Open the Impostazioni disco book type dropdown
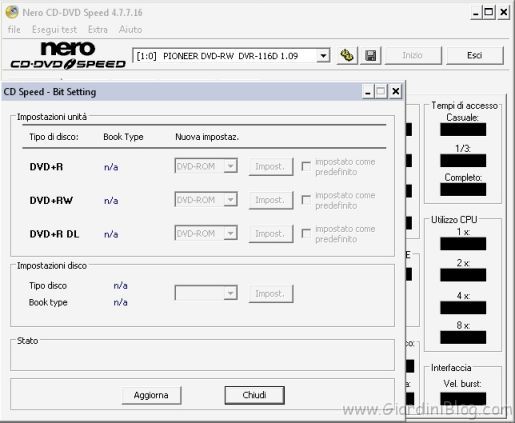The width and height of the screenshot is (515, 423). [x=231, y=293]
